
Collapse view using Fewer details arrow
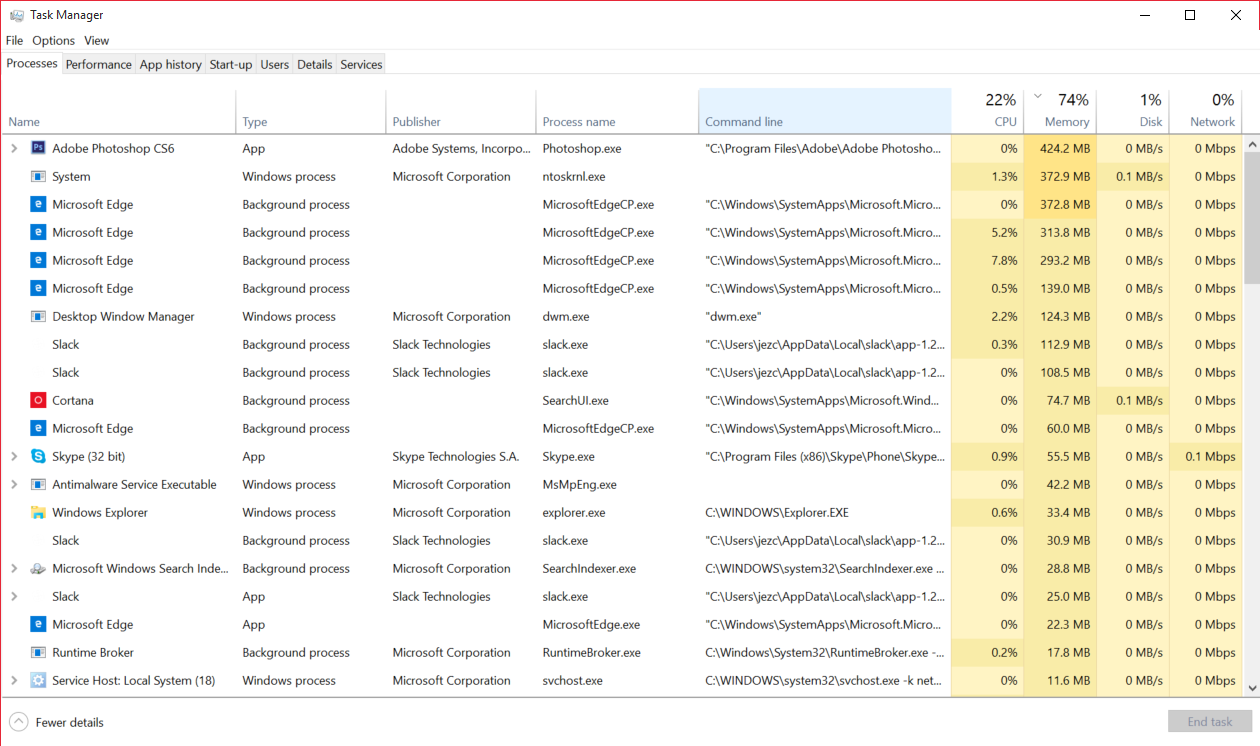tap(19, 722)
